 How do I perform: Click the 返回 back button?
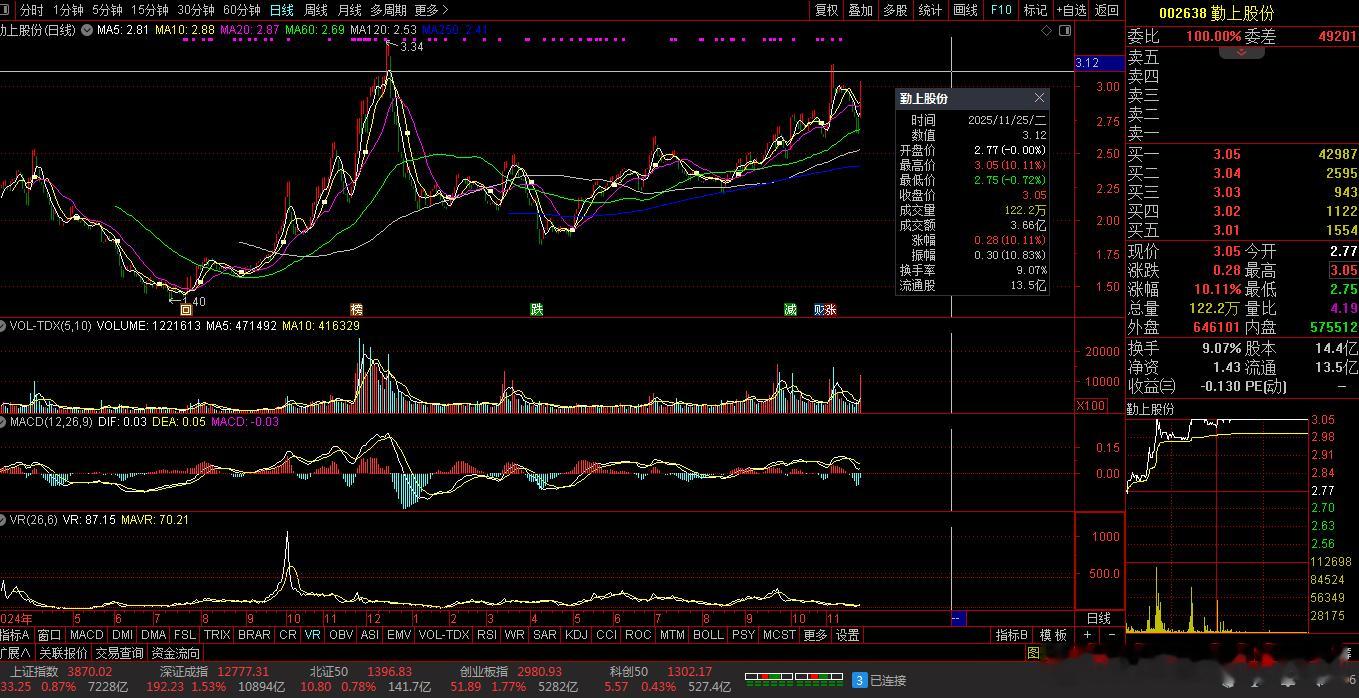coord(1107,10)
